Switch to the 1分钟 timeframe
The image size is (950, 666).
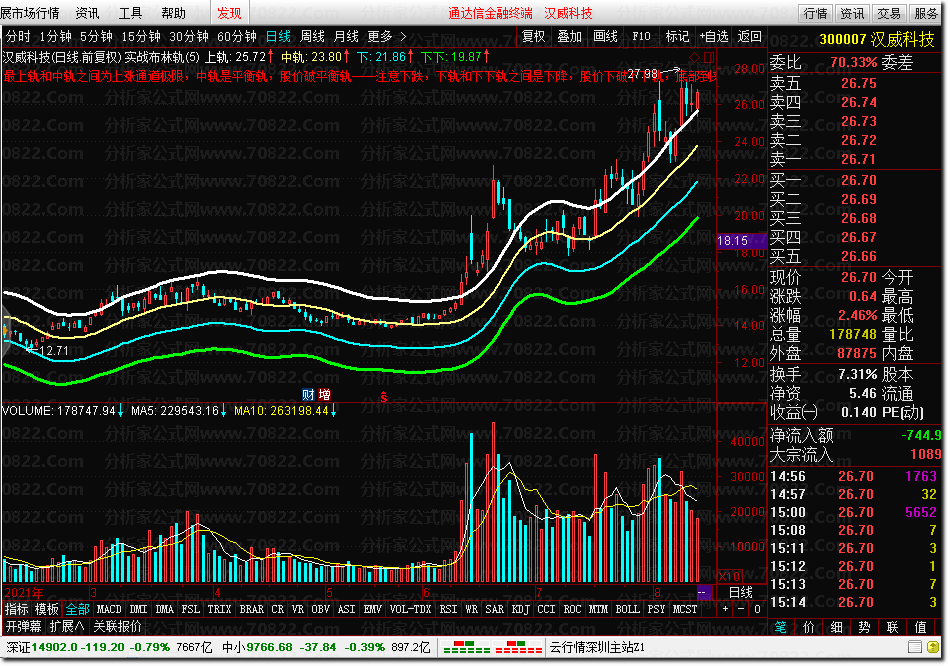[56, 37]
